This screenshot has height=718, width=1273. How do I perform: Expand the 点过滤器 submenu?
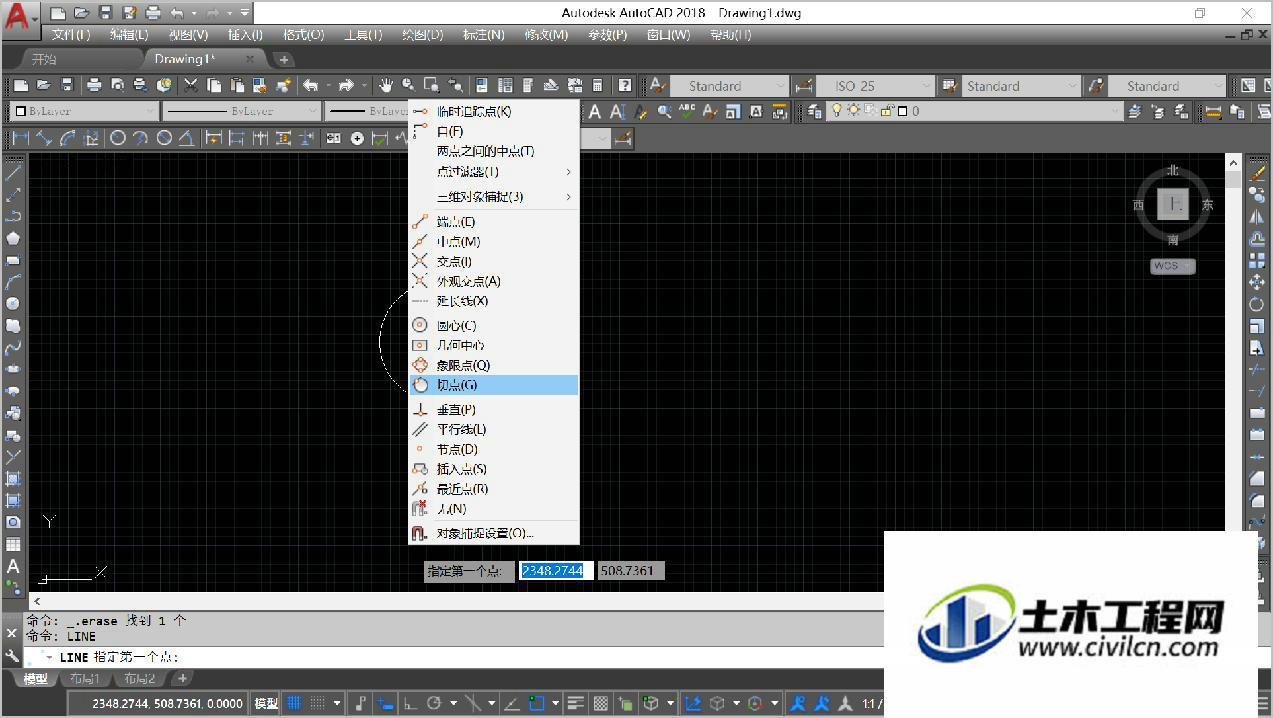click(x=494, y=171)
